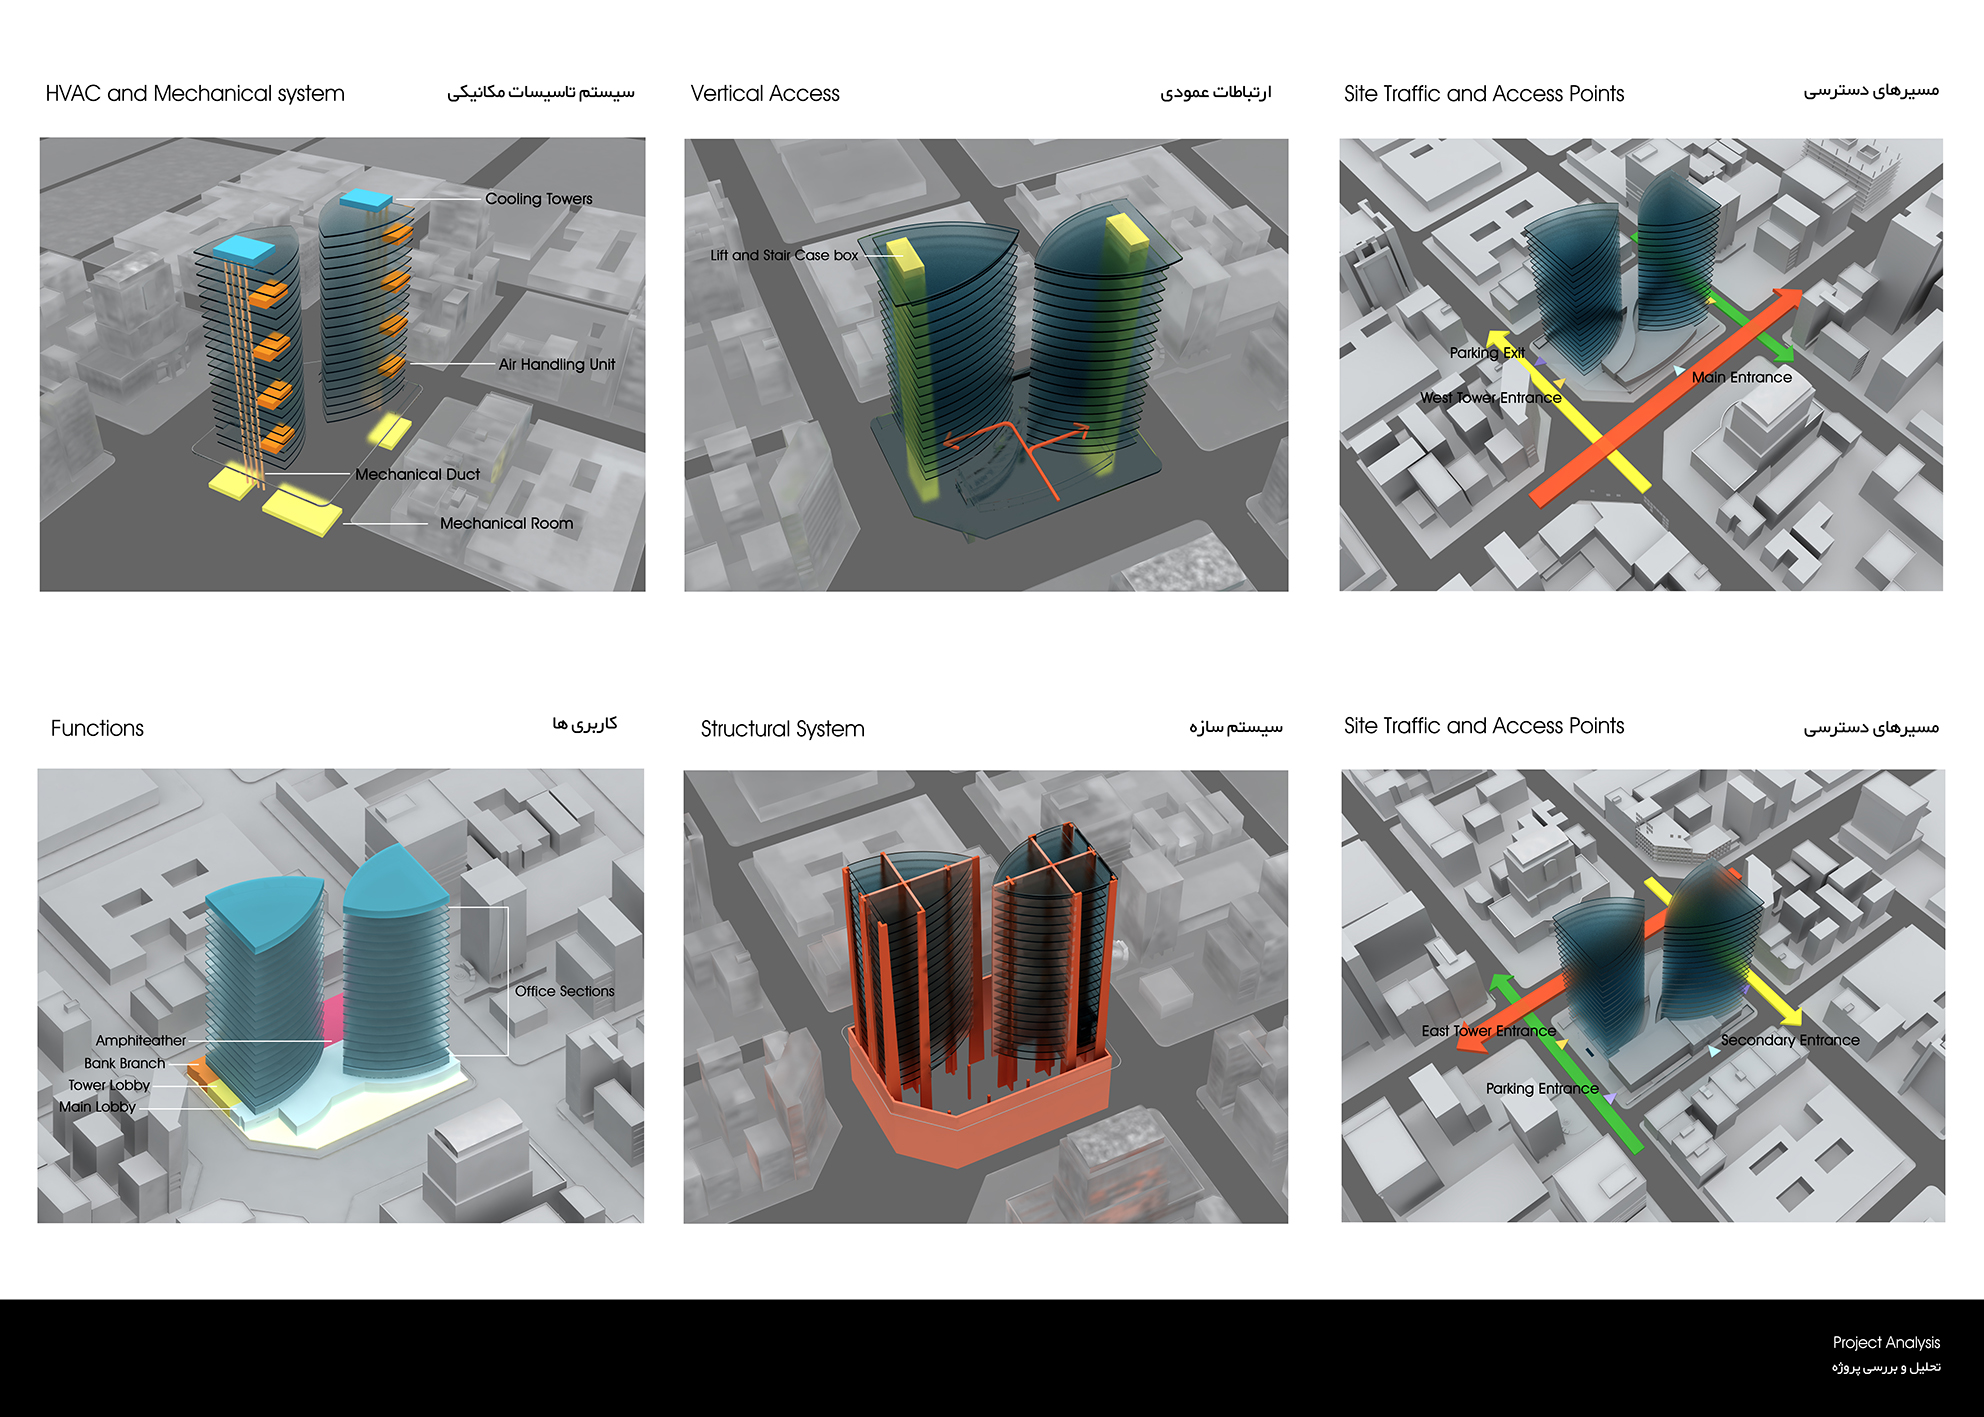This screenshot has width=1984, height=1417.
Task: Select the HVAC diagram image
Action: tap(342, 364)
